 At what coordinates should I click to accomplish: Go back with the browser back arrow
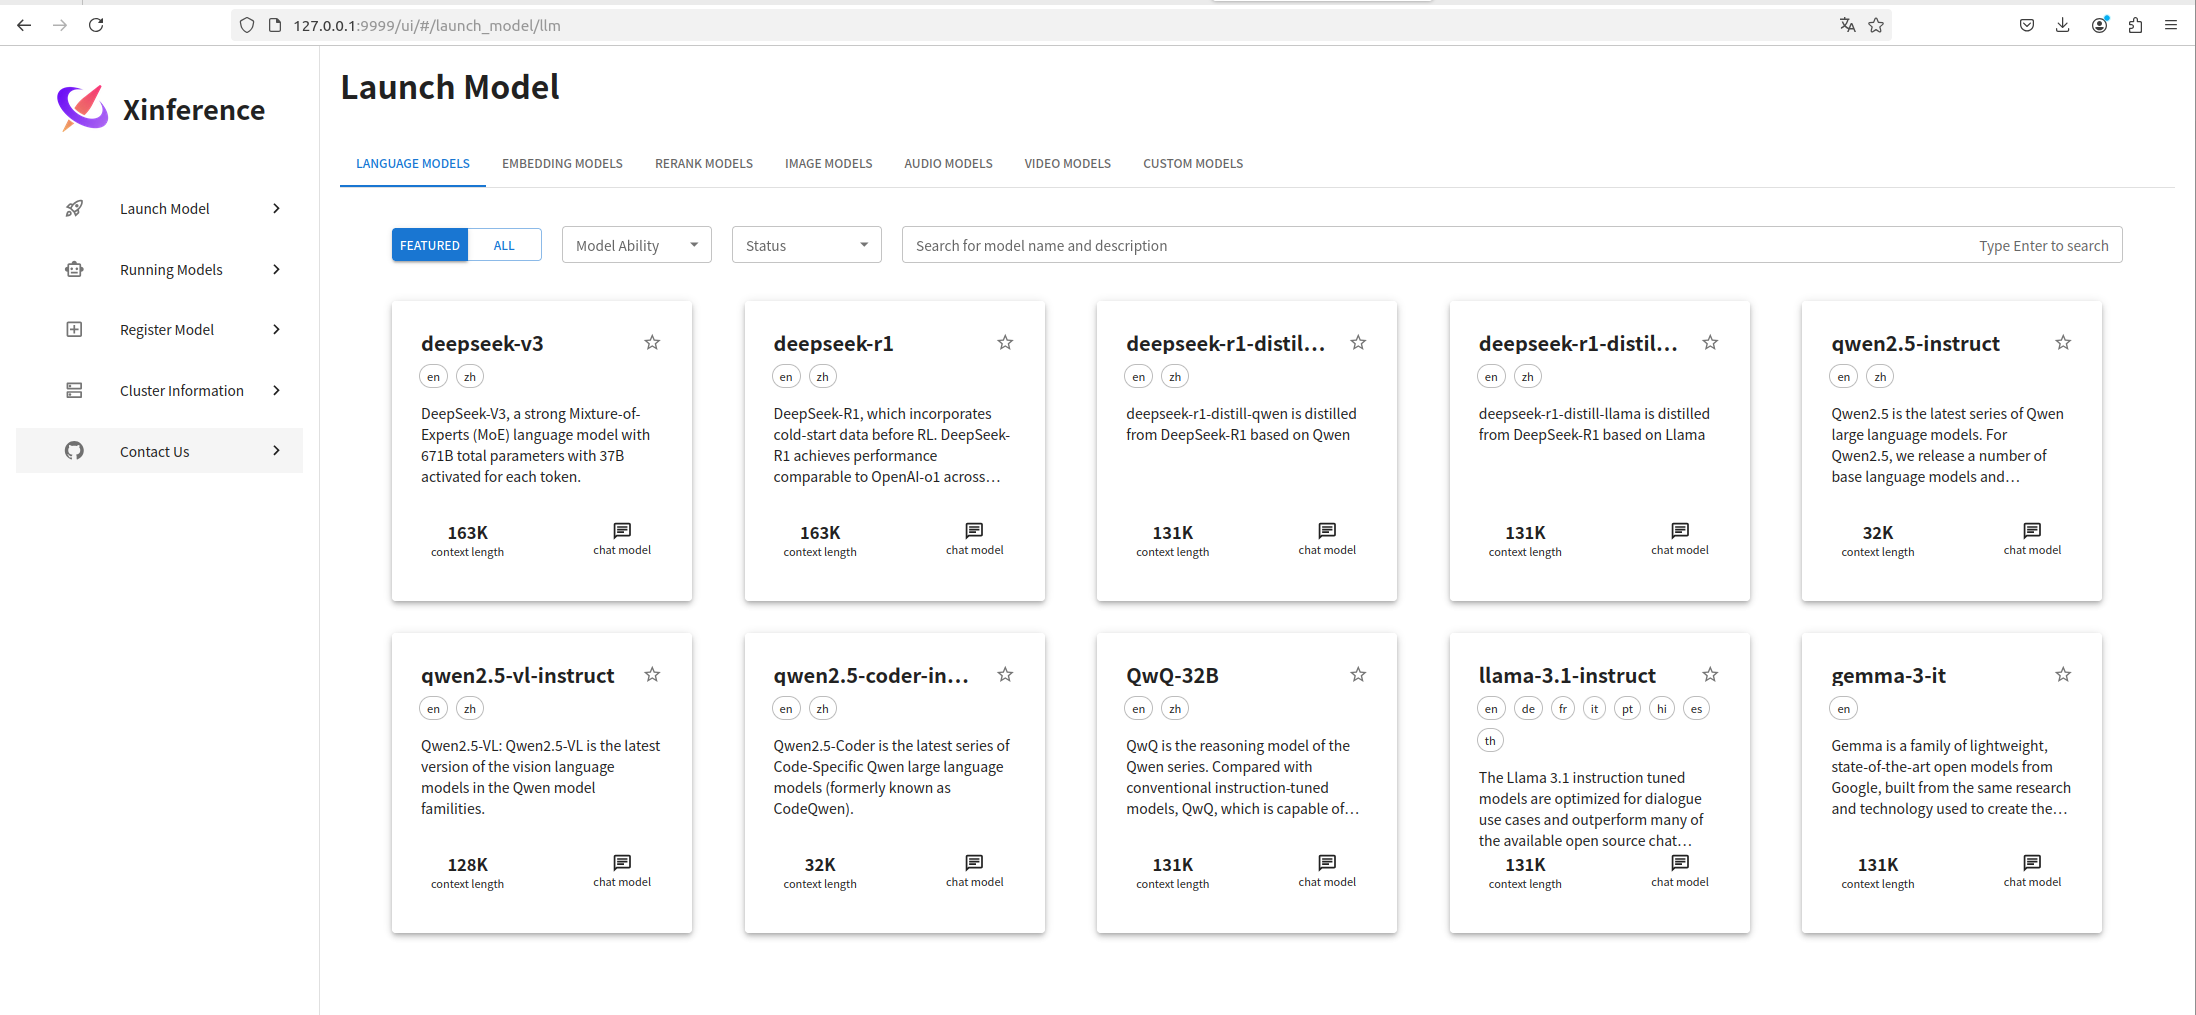(24, 25)
